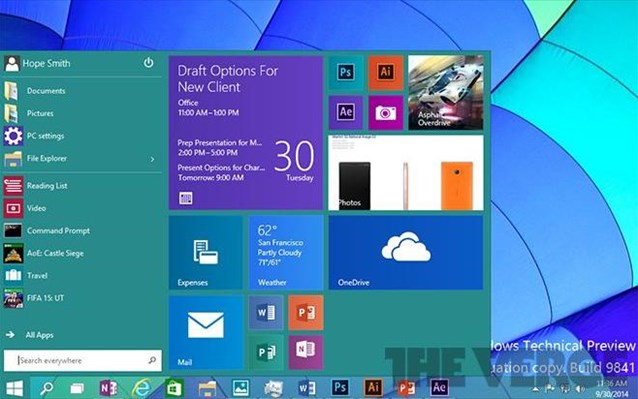Open the After Effects tile
Image resolution: width=638 pixels, height=399 pixels.
pos(345,113)
